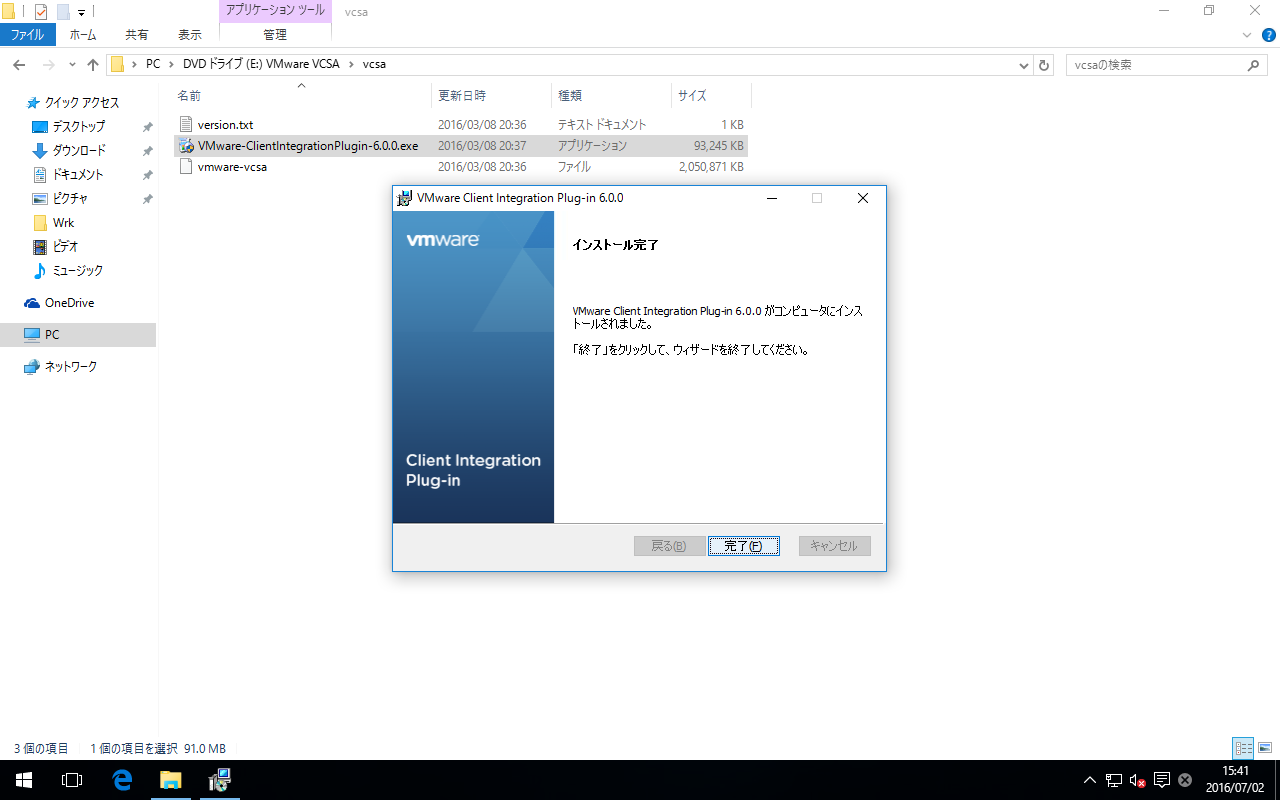Select ネットワーク in navigation pane
Image resolution: width=1280 pixels, height=800 pixels.
click(x=71, y=367)
